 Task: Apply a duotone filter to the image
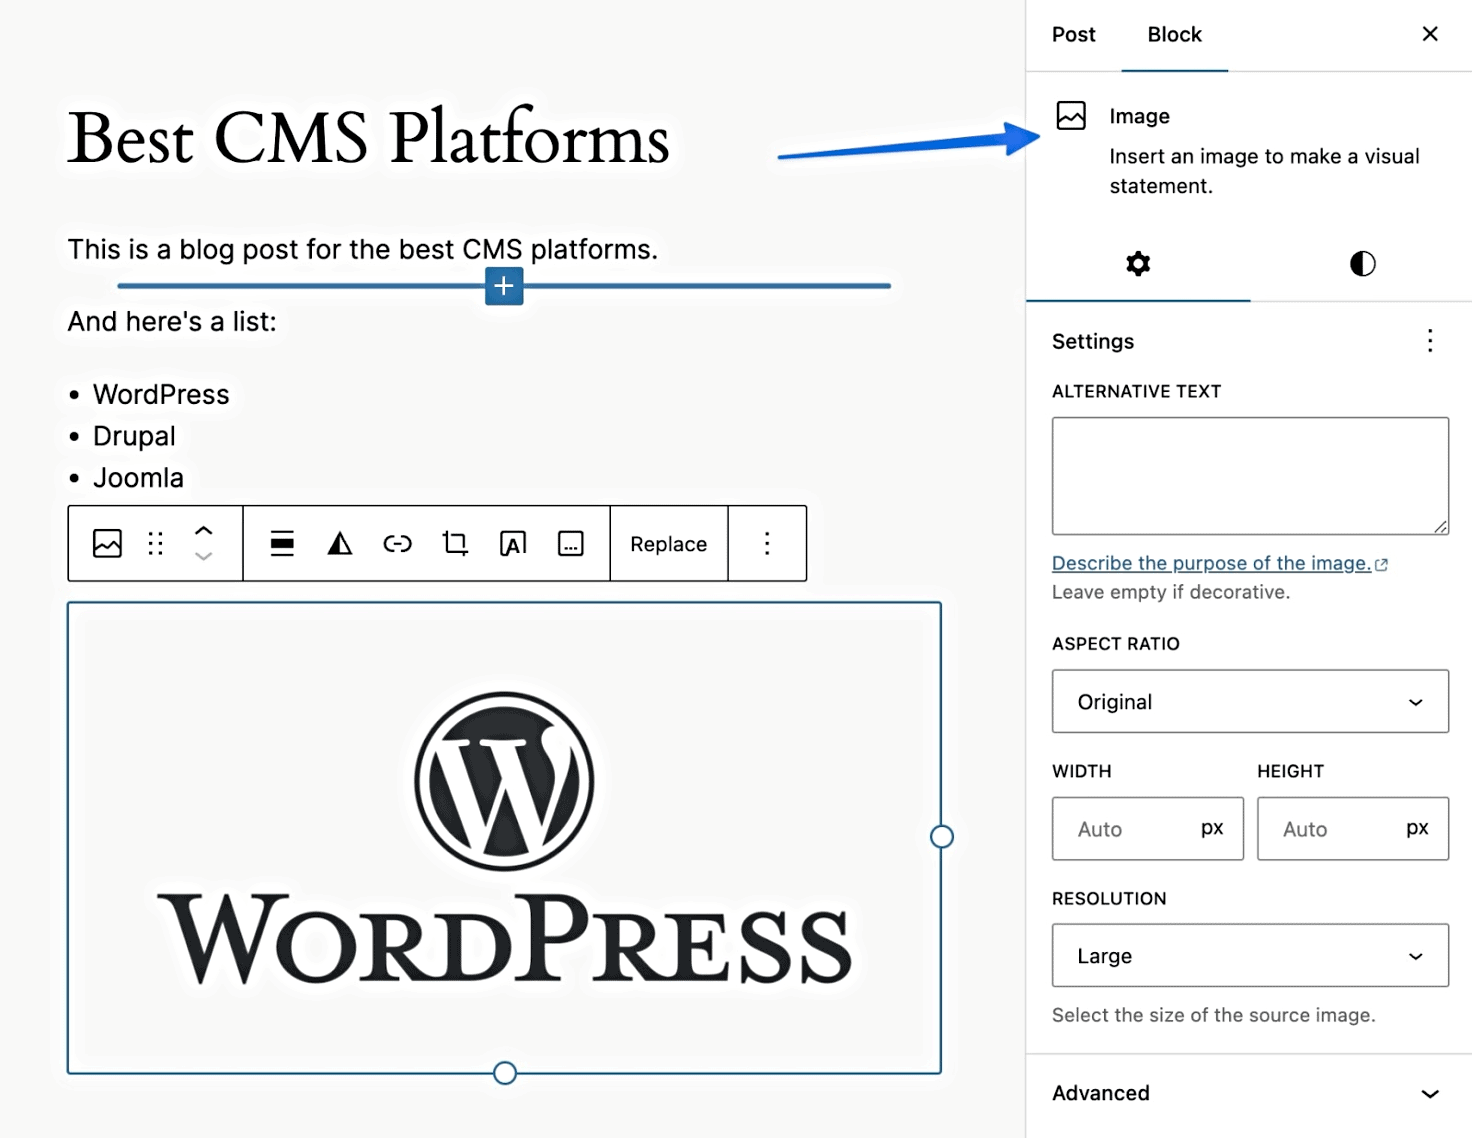pos(339,543)
